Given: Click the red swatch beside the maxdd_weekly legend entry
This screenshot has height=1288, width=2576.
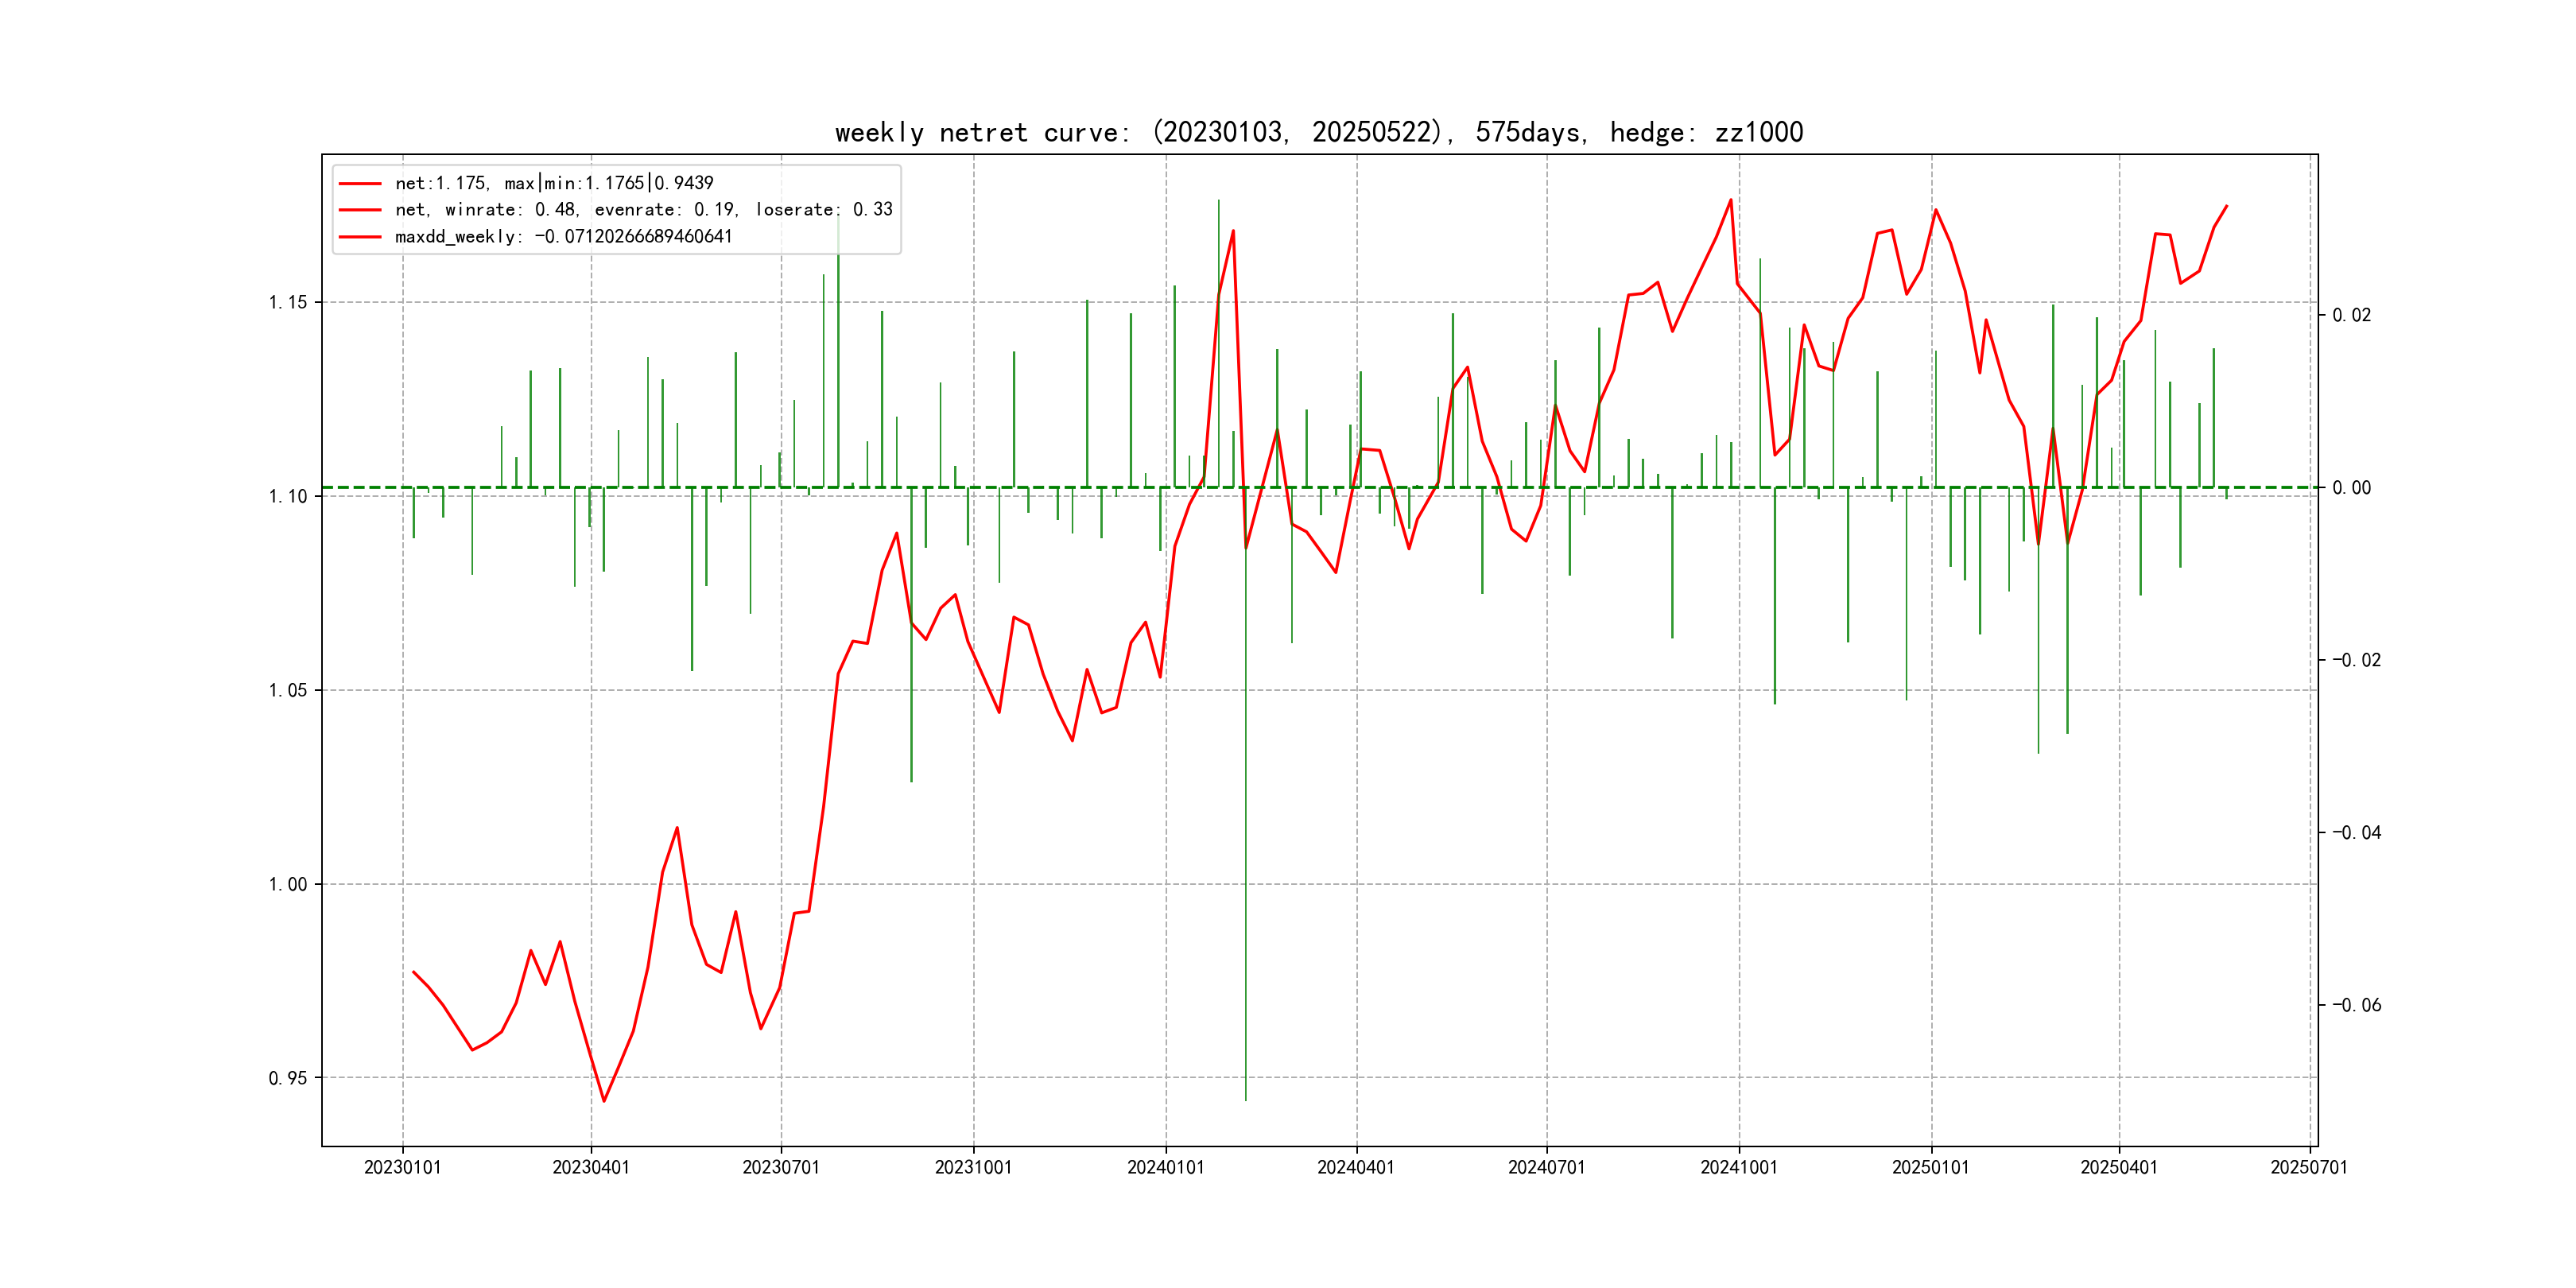Looking at the screenshot, I should 360,237.
